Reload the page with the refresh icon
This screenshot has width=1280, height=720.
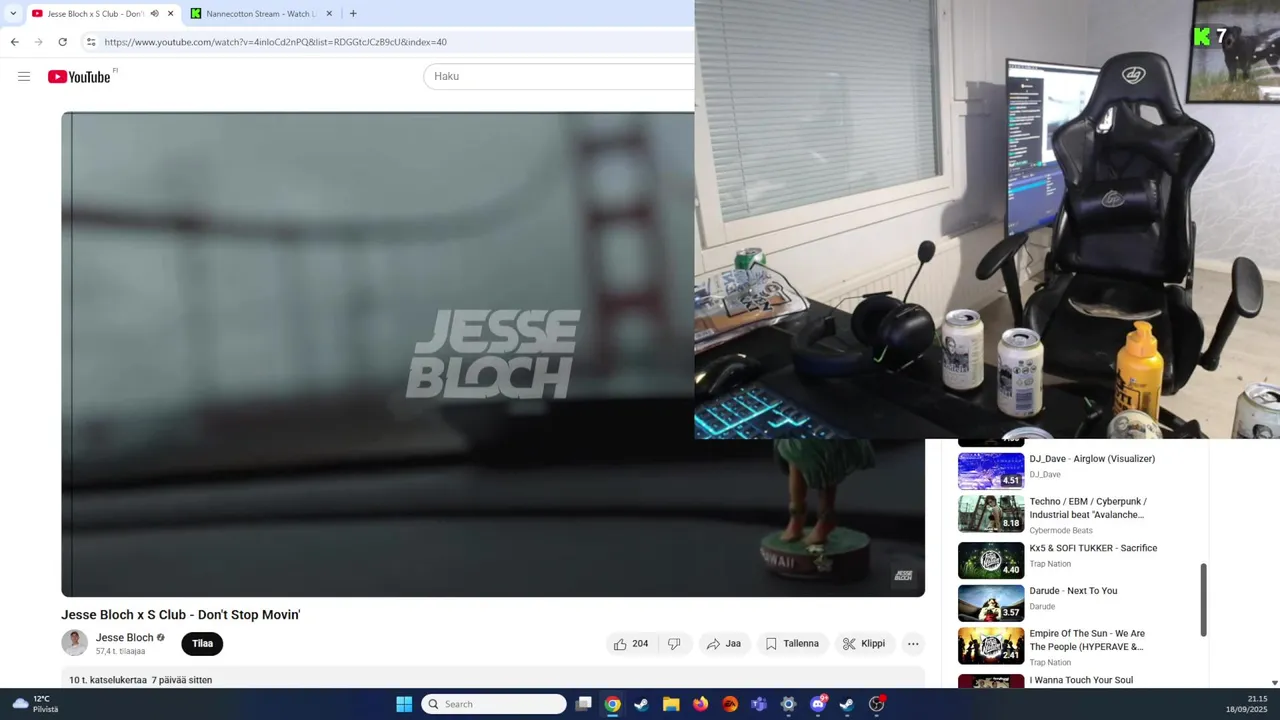coord(62,42)
